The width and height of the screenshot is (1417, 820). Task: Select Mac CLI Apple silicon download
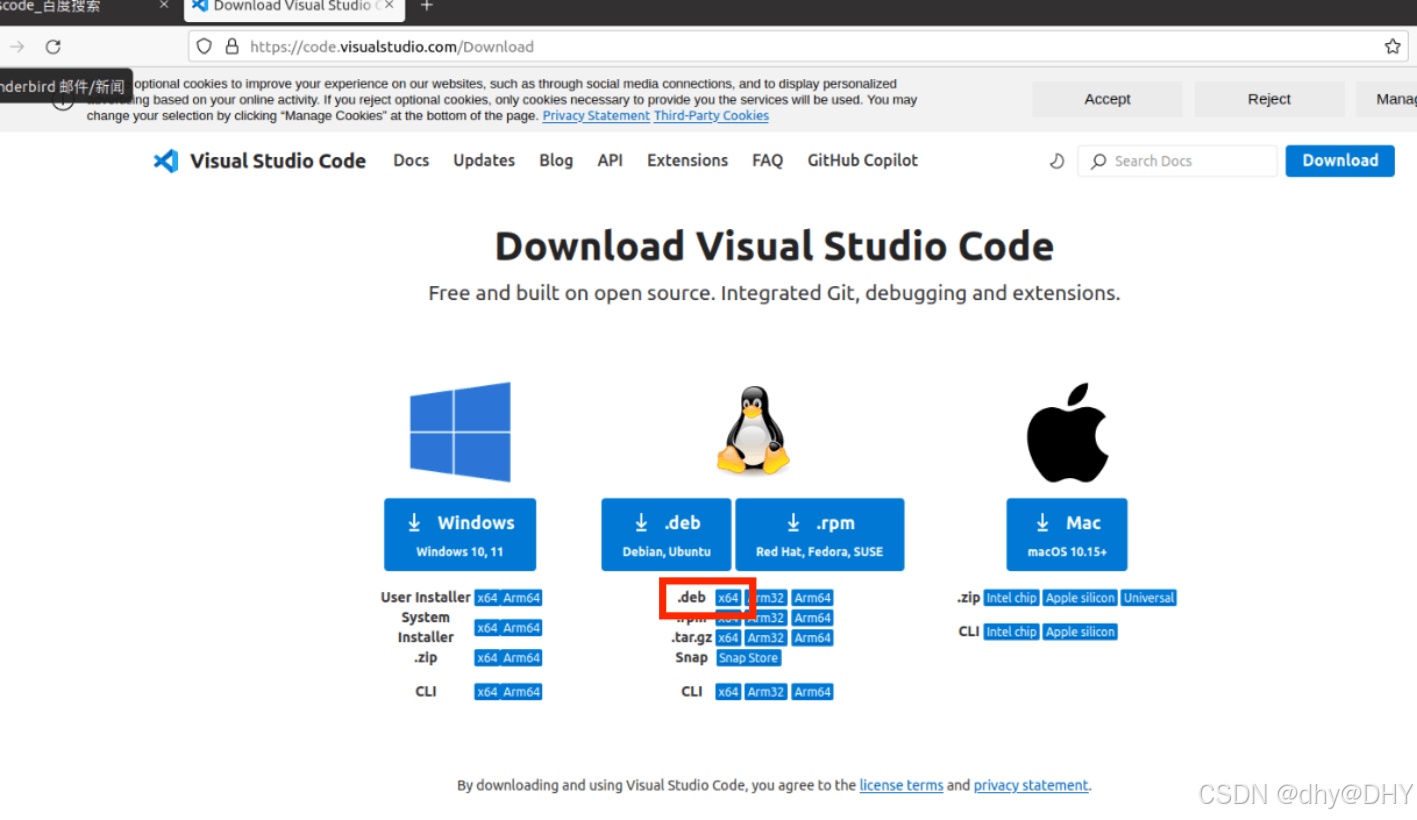point(1080,632)
